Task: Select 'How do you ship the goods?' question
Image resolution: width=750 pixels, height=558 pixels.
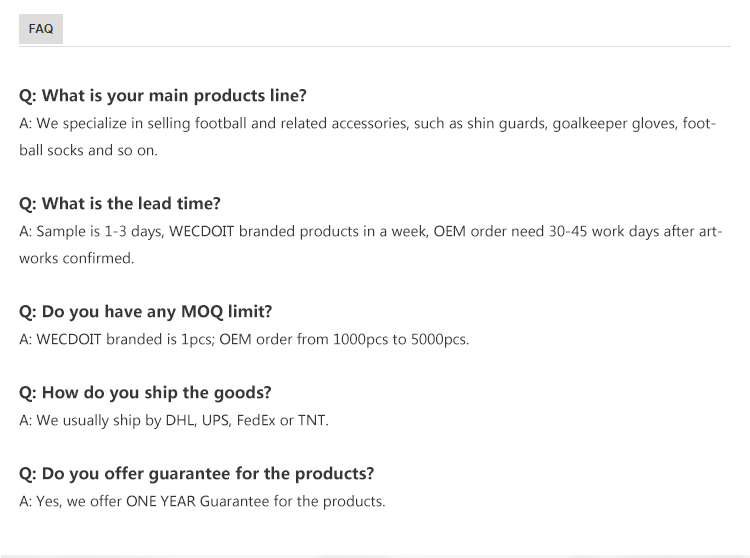Action: 145,393
